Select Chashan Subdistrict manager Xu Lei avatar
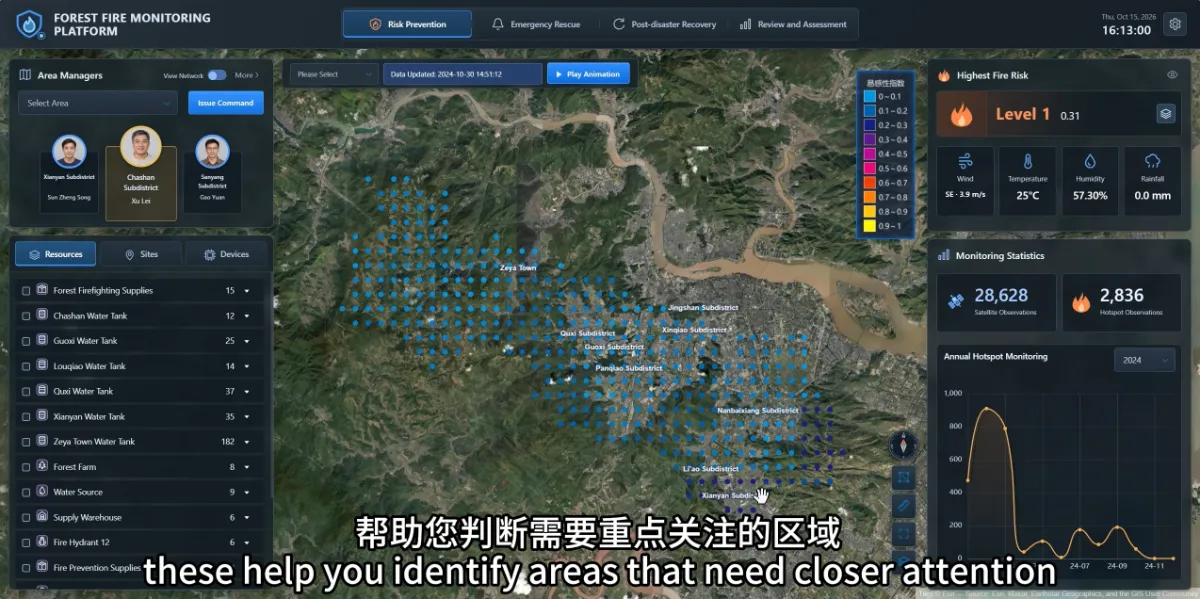 (141, 147)
